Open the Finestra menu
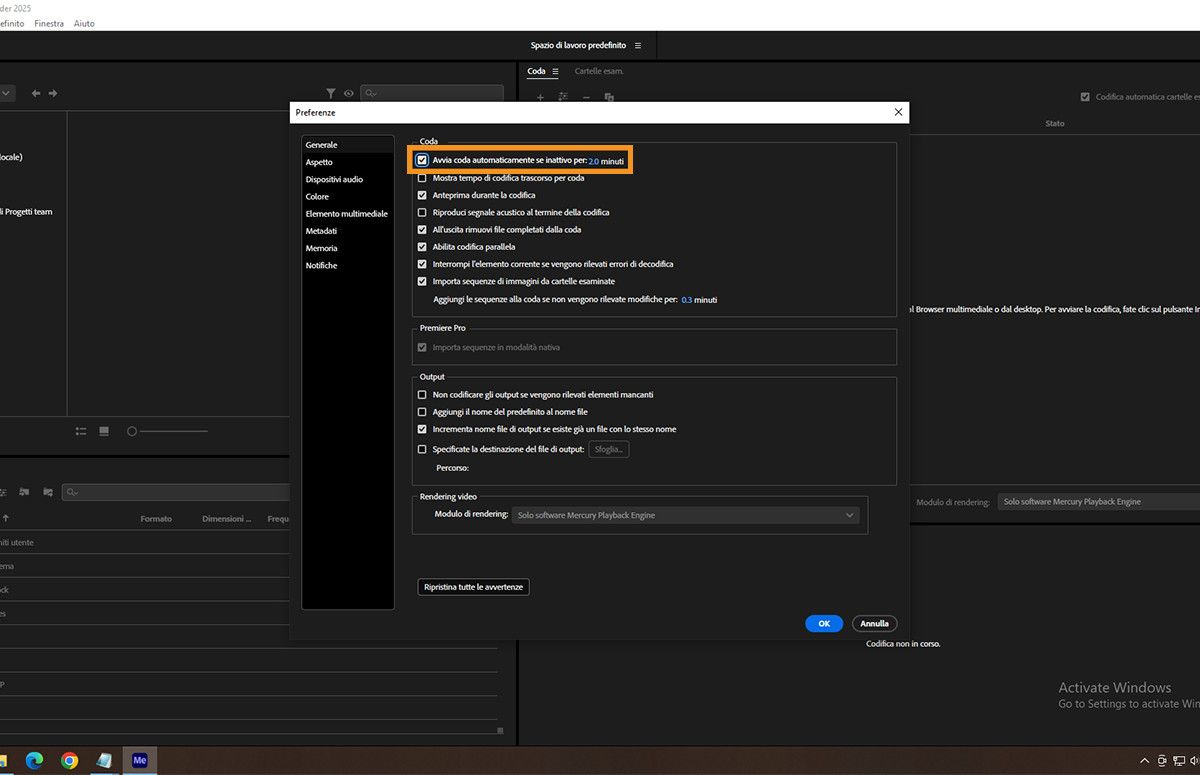Screen dimensions: 1200x775 49,23
